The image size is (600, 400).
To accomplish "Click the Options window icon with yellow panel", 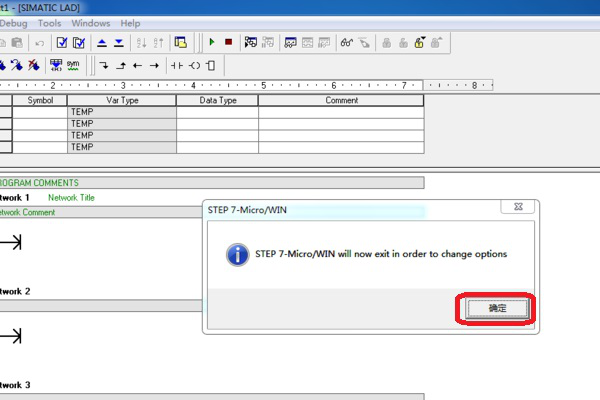I will click(x=181, y=42).
